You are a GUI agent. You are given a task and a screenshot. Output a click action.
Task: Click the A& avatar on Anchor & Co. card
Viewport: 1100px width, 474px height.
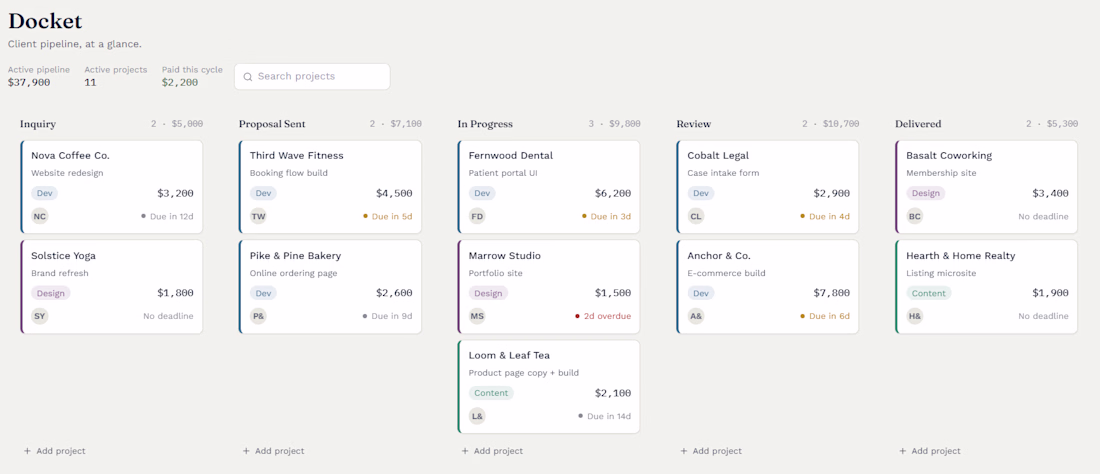(x=696, y=316)
